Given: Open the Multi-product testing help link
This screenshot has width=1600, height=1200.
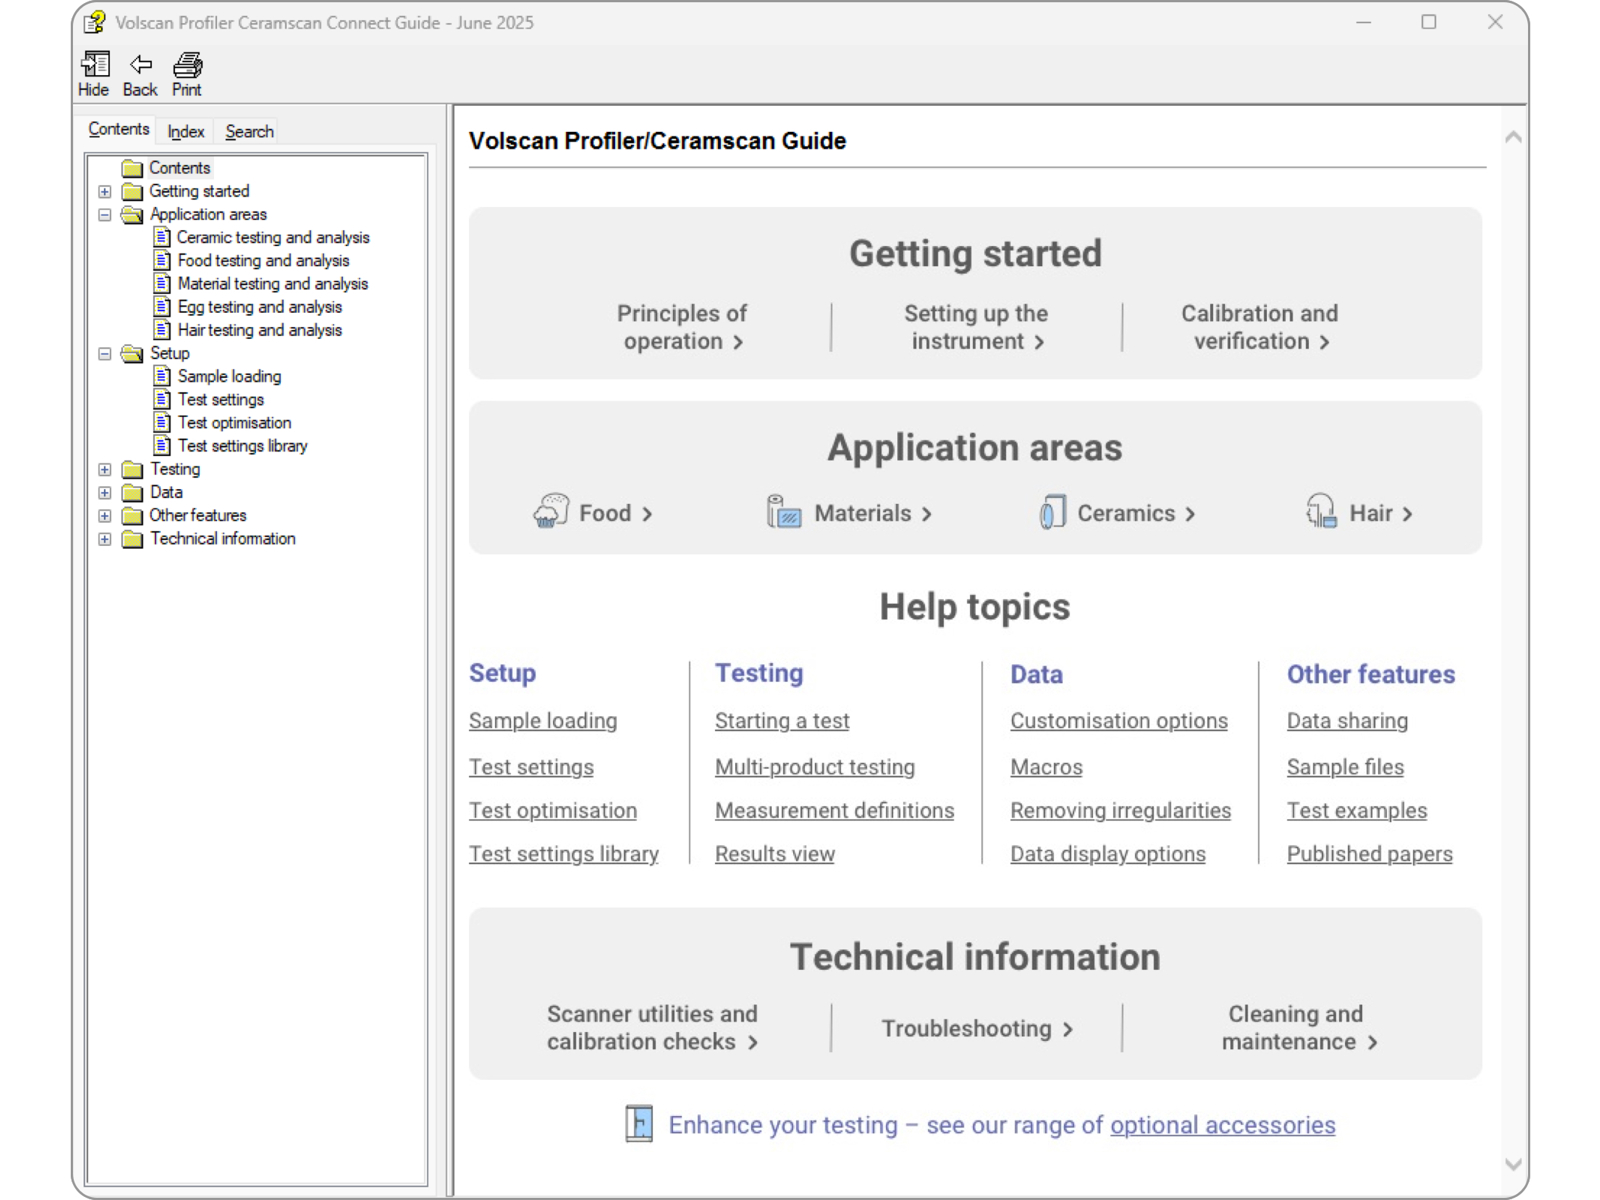Looking at the screenshot, I should 815,767.
